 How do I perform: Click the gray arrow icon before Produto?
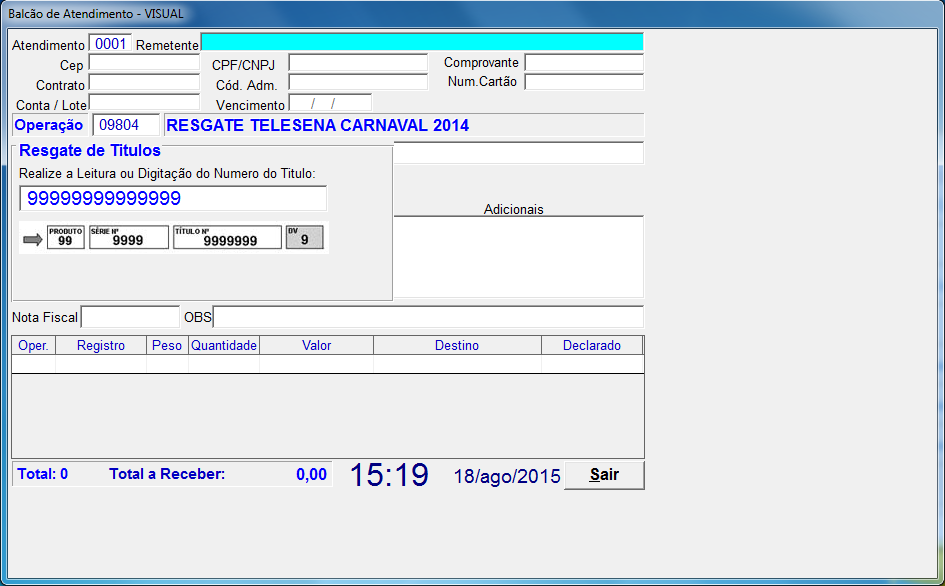[33, 240]
